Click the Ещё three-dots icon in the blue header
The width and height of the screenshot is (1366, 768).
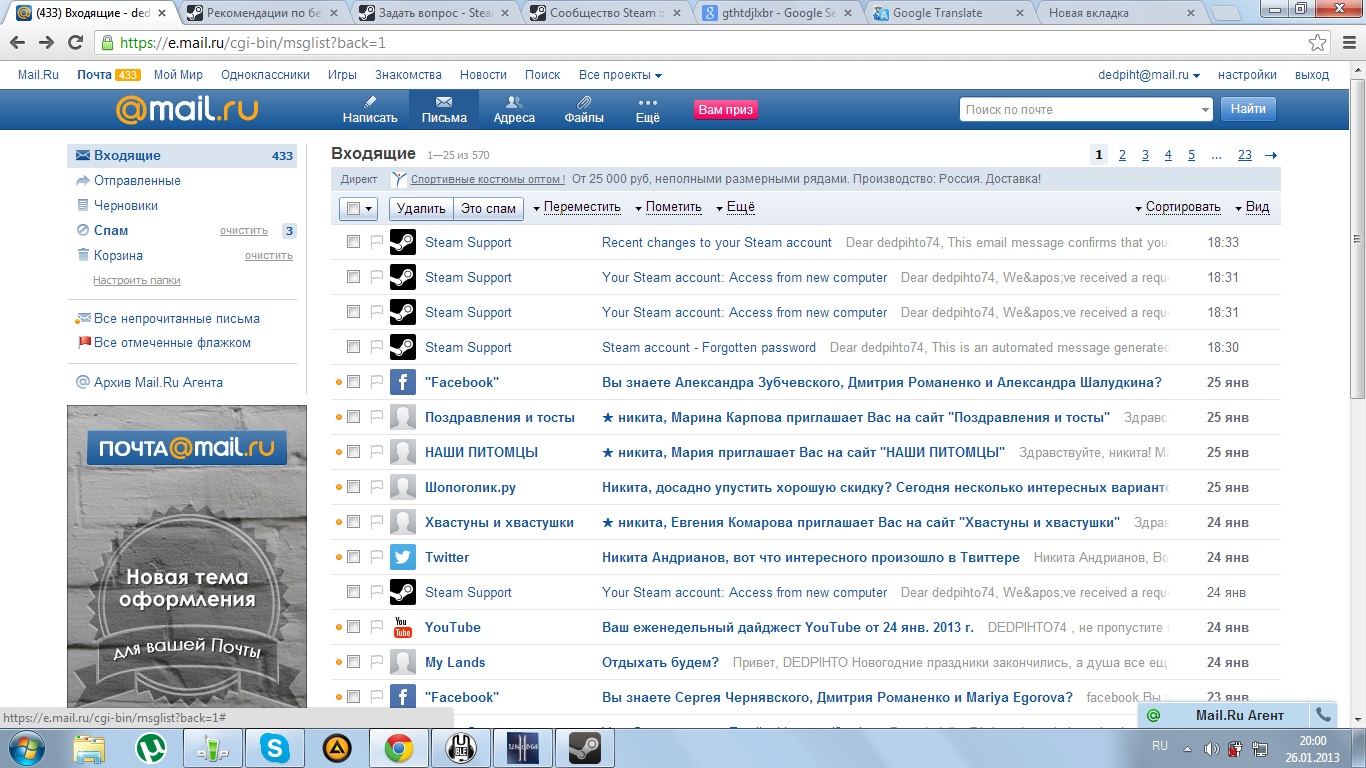point(648,102)
